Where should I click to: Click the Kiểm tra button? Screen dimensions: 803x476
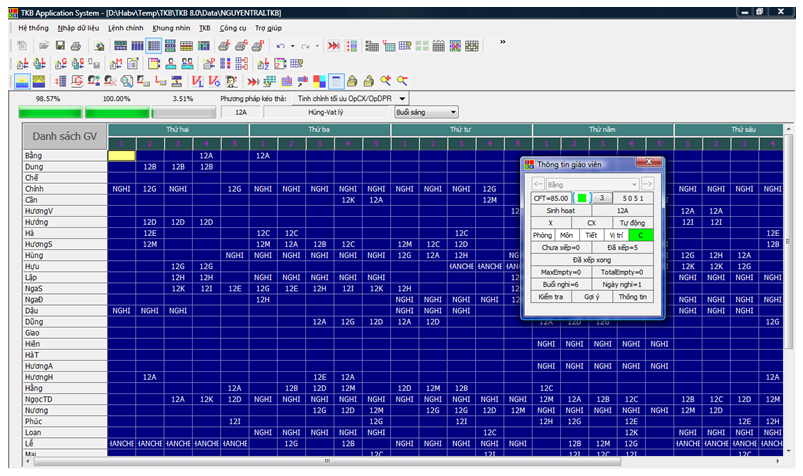(x=551, y=297)
